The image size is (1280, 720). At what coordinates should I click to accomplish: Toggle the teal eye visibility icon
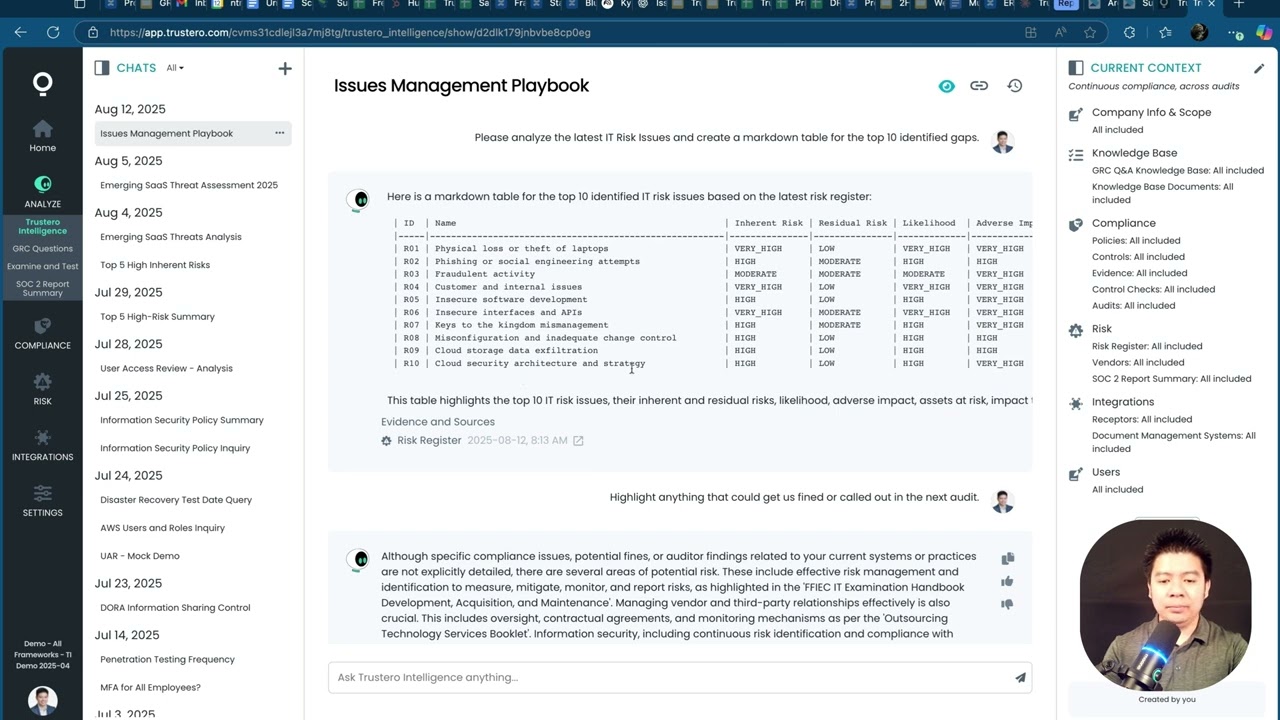946,86
